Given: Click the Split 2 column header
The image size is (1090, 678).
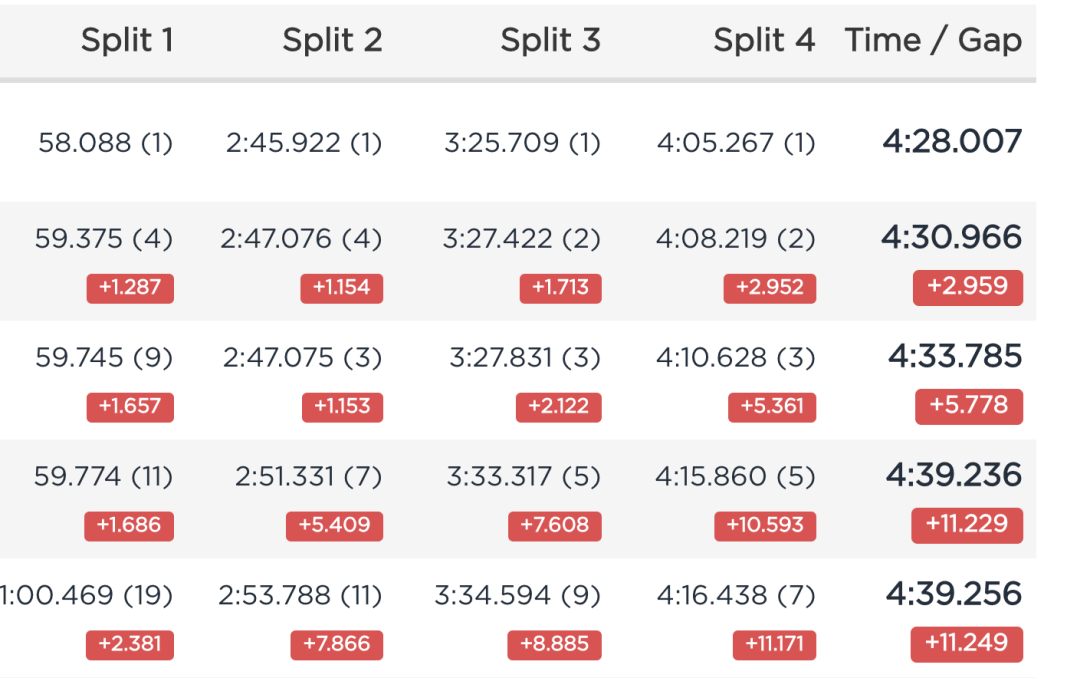Looking at the screenshot, I should [x=332, y=40].
